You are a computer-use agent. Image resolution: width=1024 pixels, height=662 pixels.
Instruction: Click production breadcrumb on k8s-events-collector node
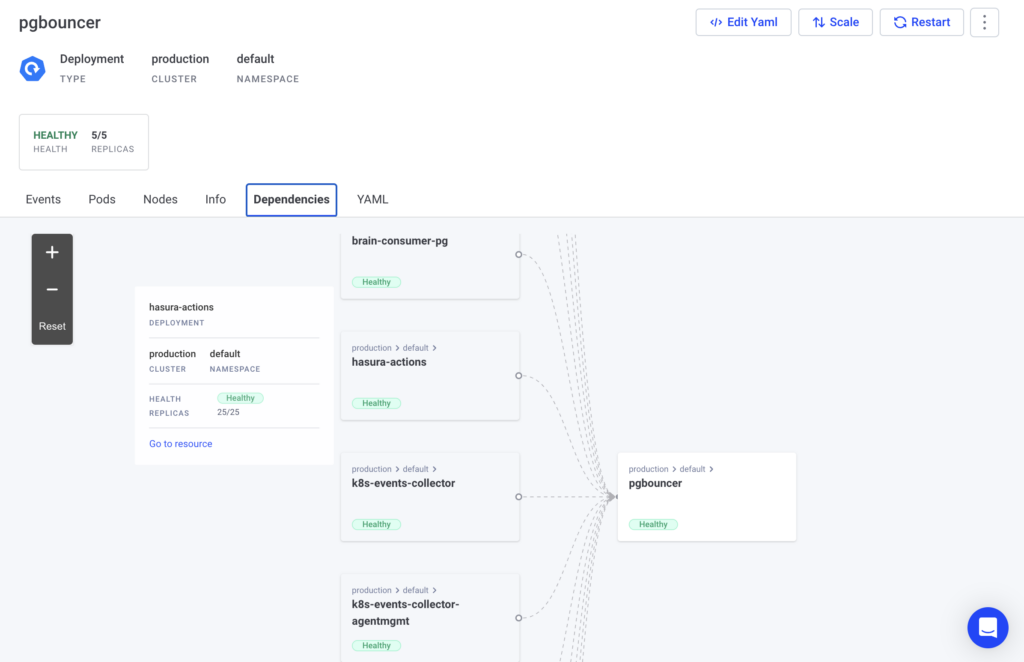pos(372,469)
